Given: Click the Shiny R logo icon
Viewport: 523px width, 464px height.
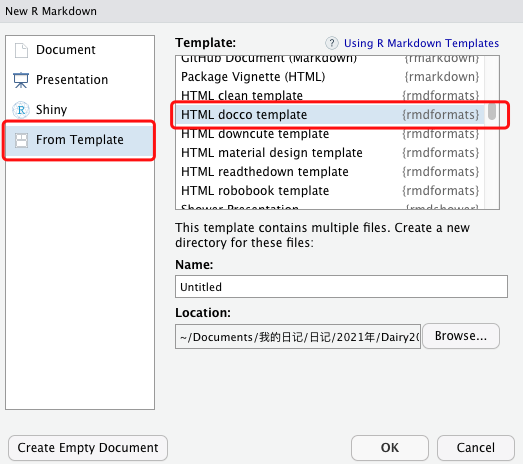Looking at the screenshot, I should pyautogui.click(x=21, y=110).
